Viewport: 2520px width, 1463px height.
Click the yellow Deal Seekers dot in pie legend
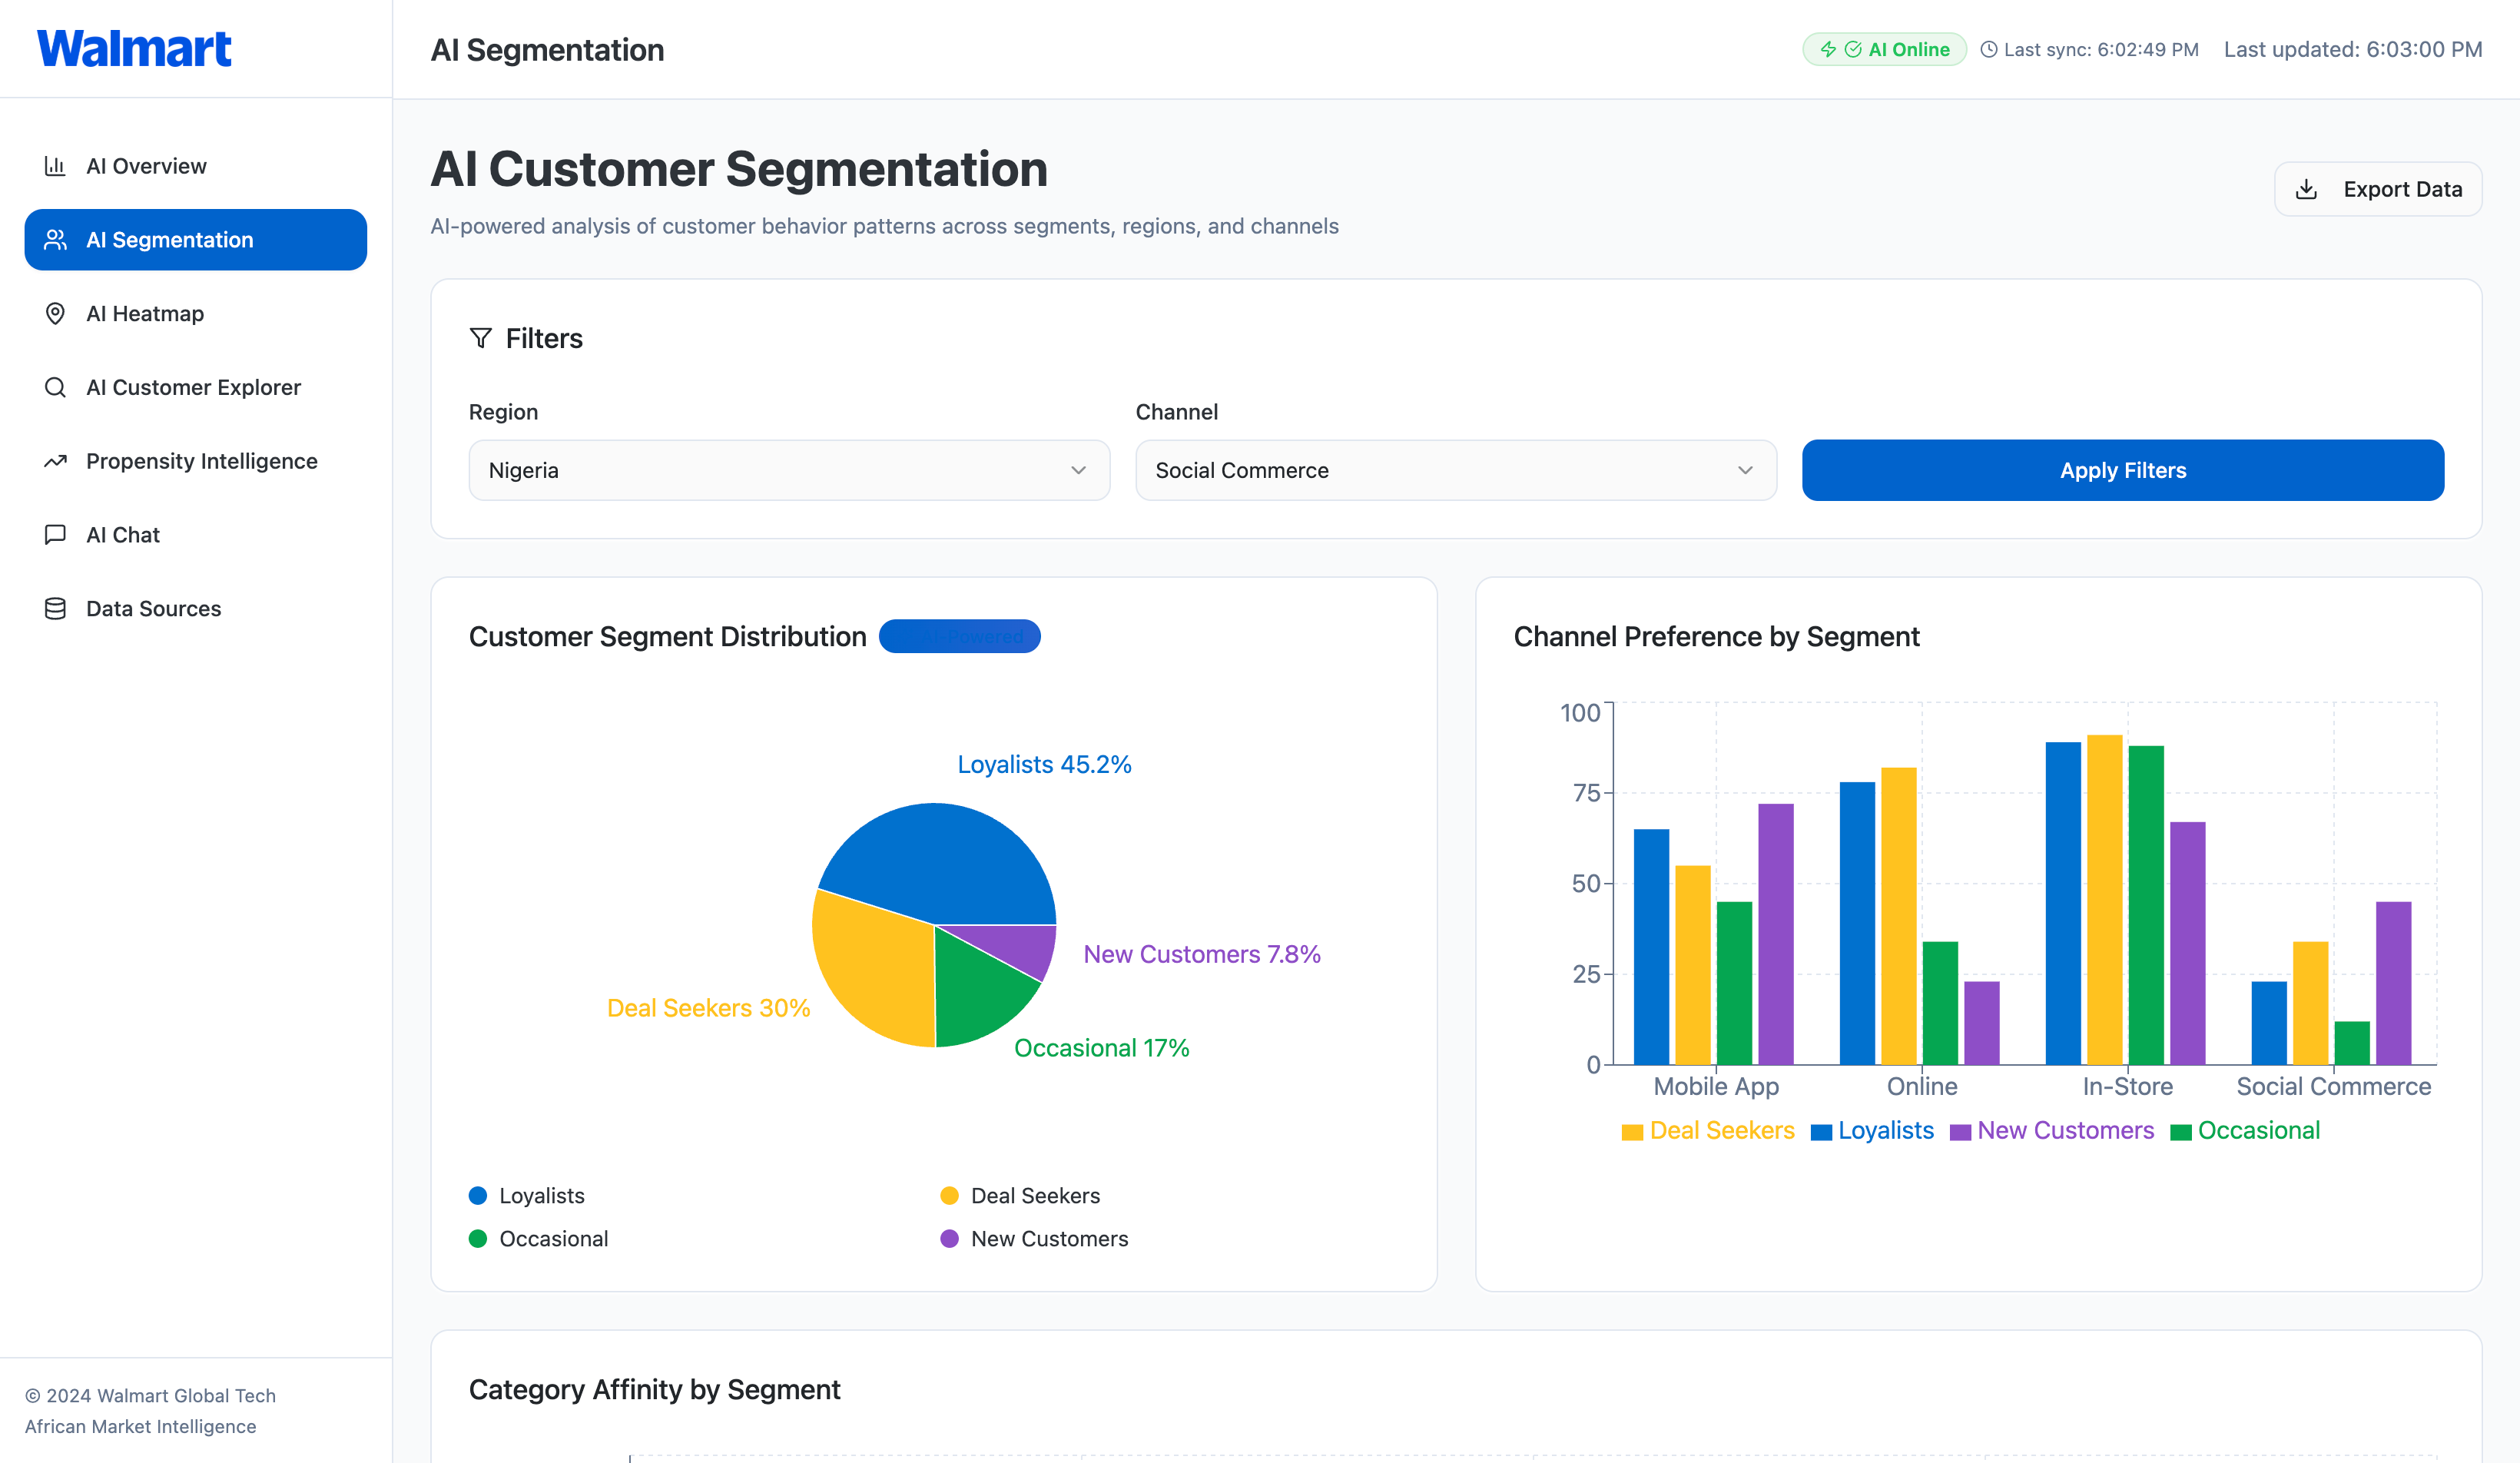pyautogui.click(x=950, y=1196)
